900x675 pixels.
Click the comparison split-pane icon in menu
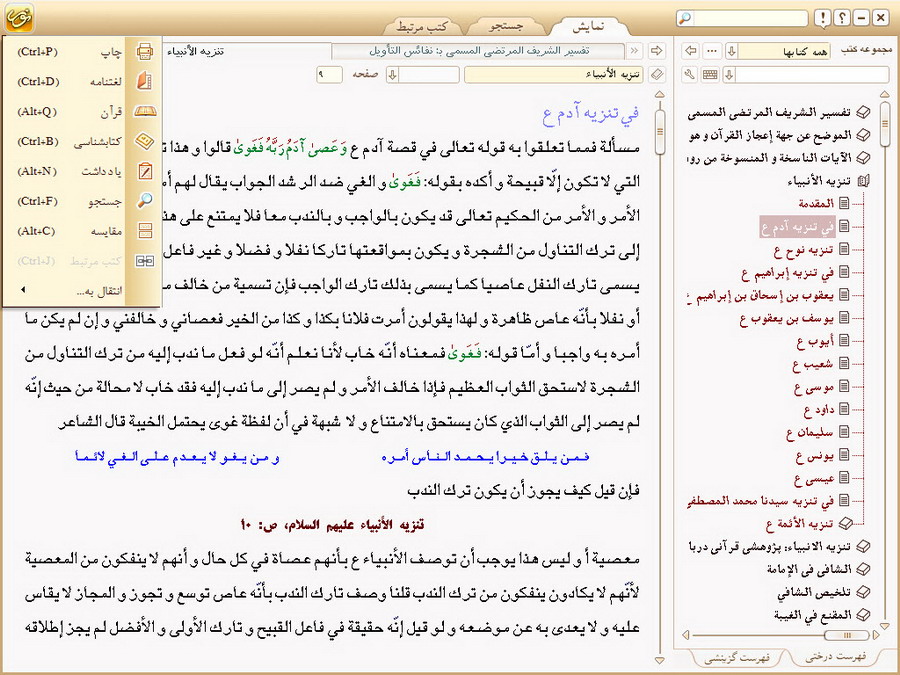145,231
